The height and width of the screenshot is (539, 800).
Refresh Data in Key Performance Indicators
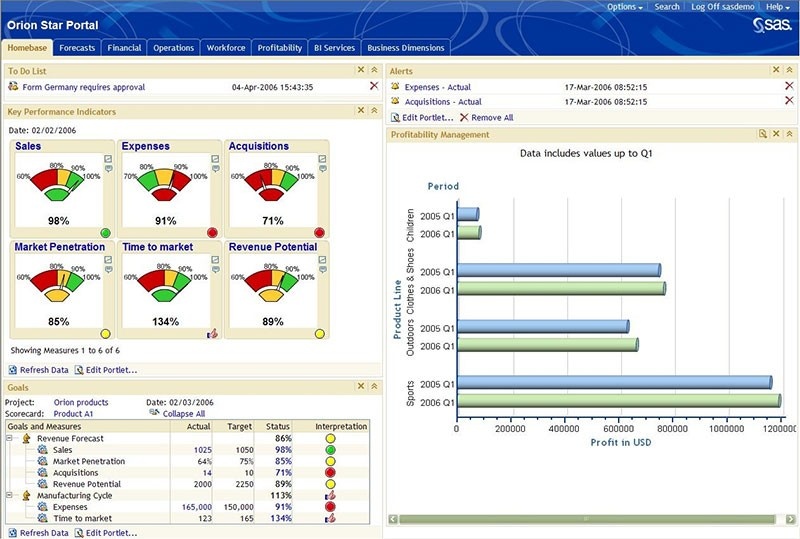click(39, 370)
